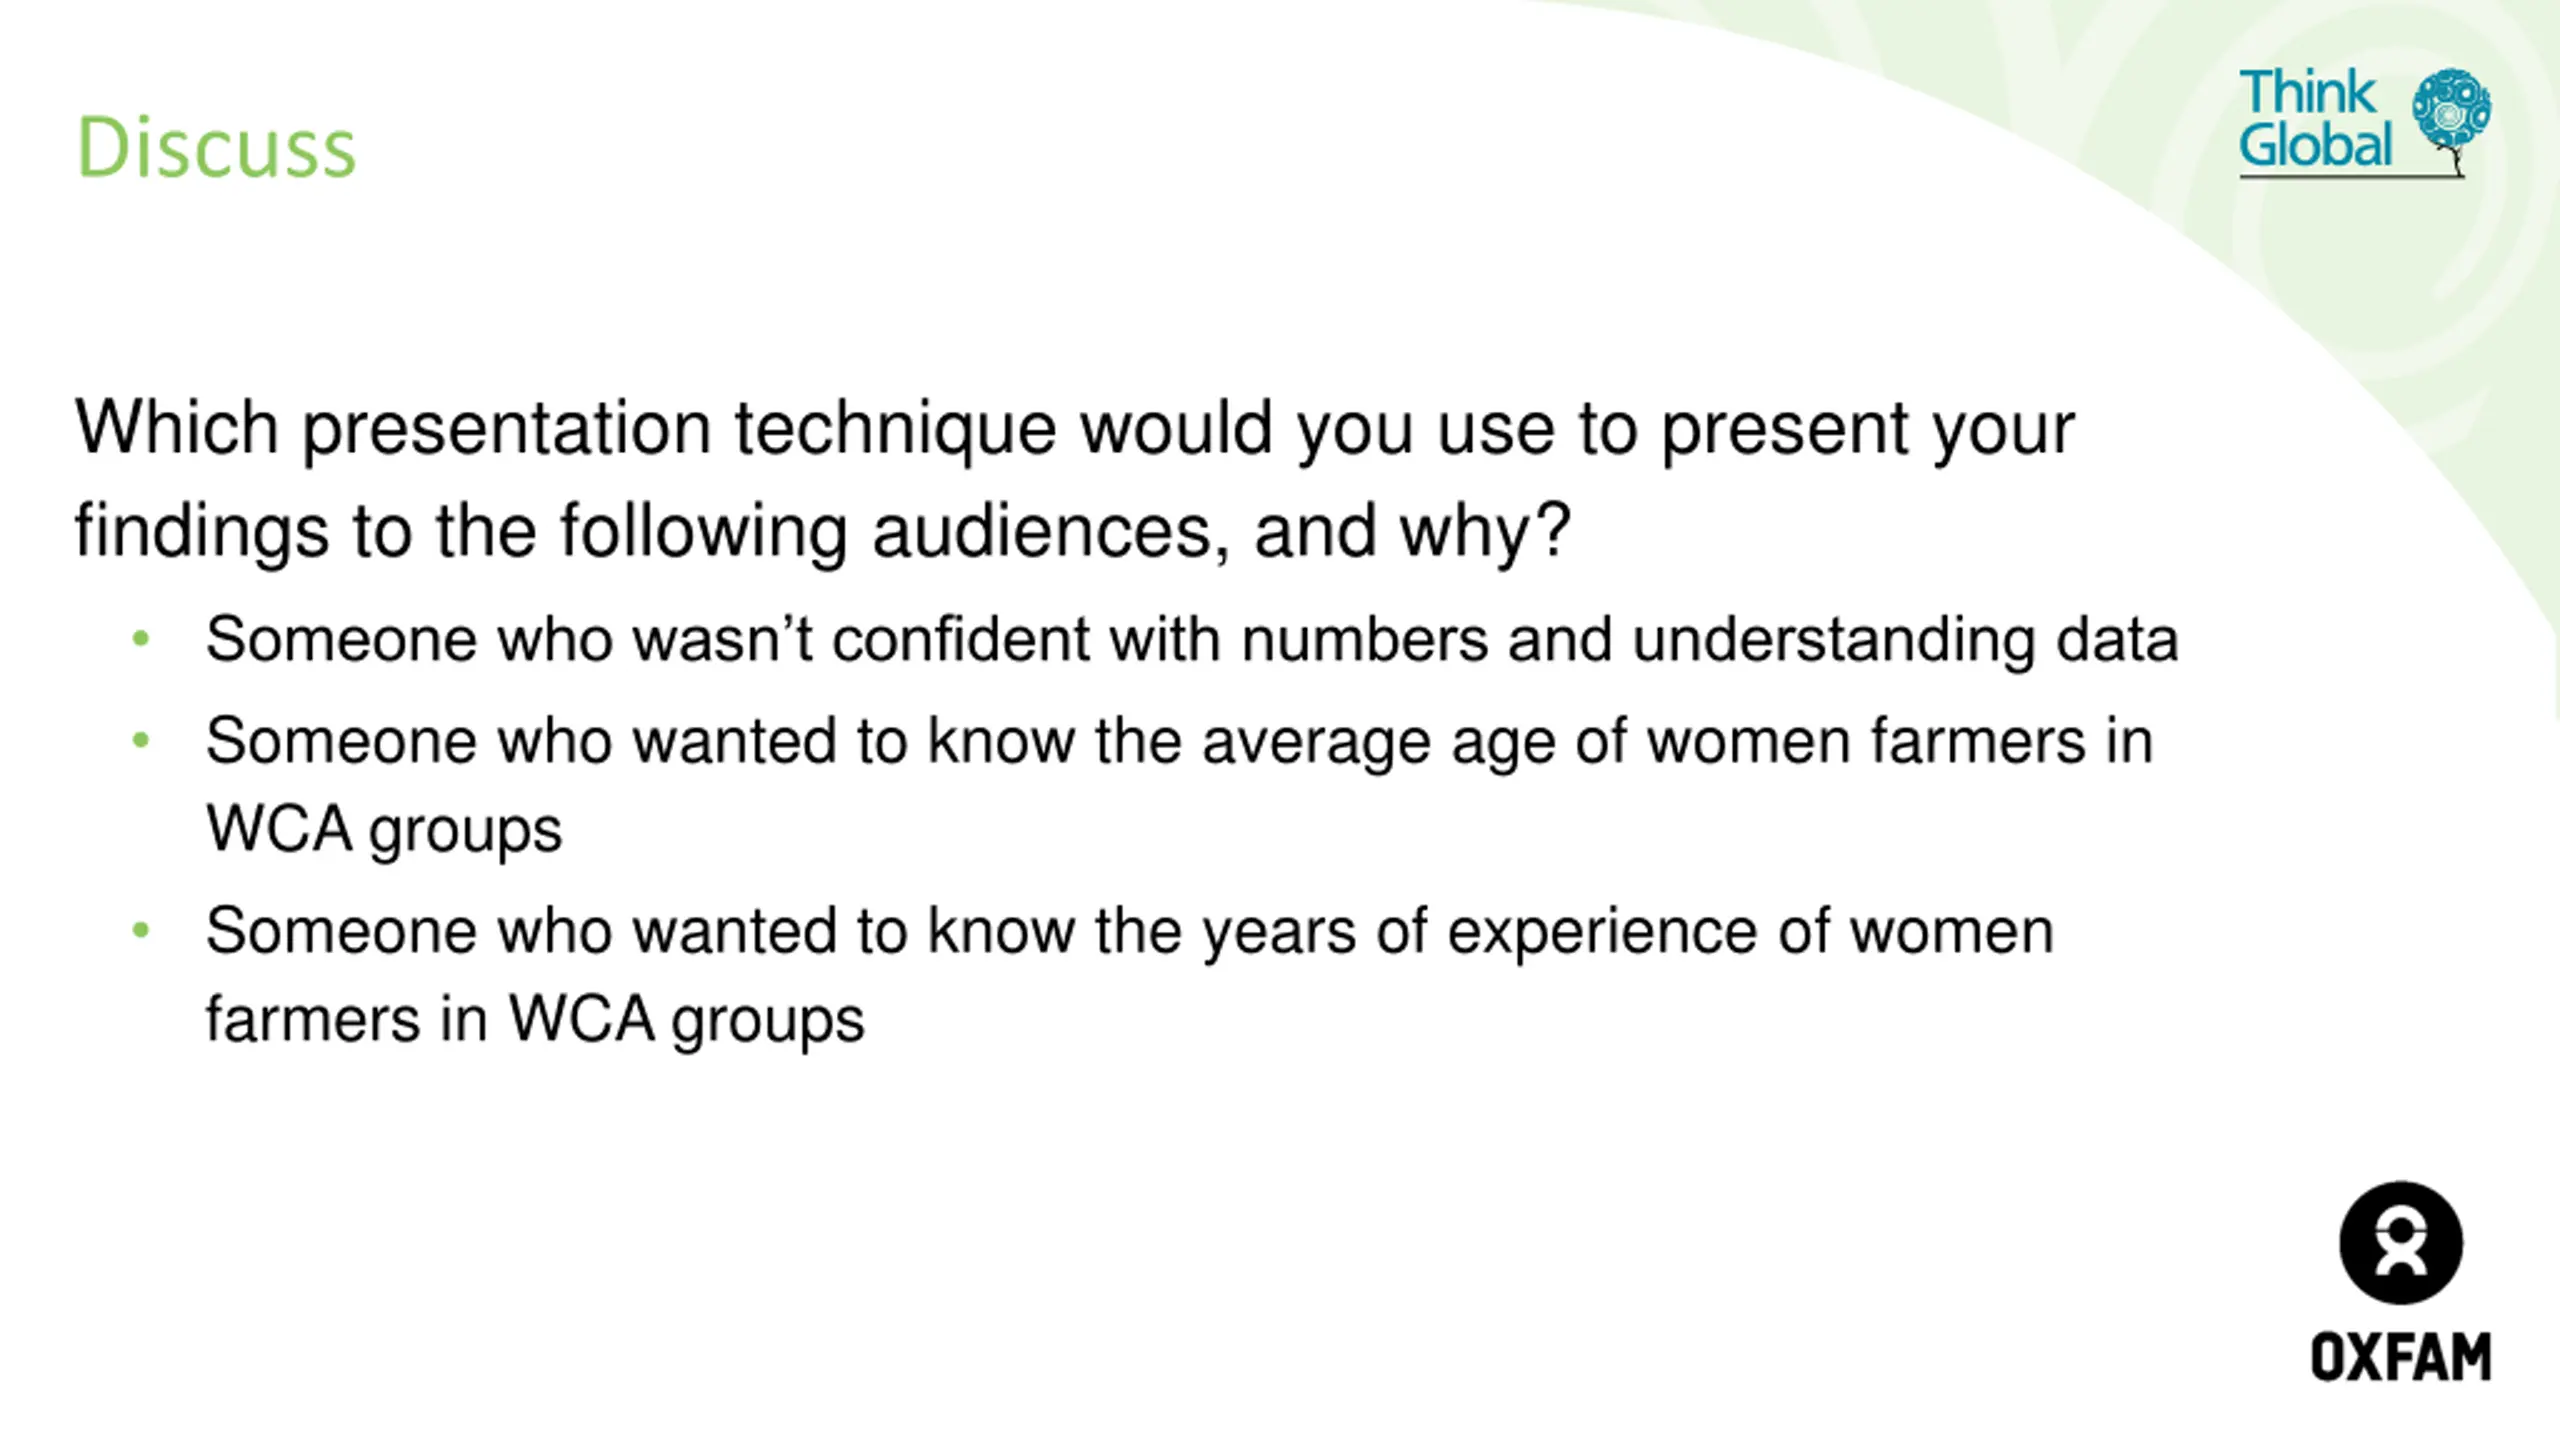Select the OXFAM wordmark below the logo
The image size is (2560, 1440).
pyautogui.click(x=2401, y=1357)
